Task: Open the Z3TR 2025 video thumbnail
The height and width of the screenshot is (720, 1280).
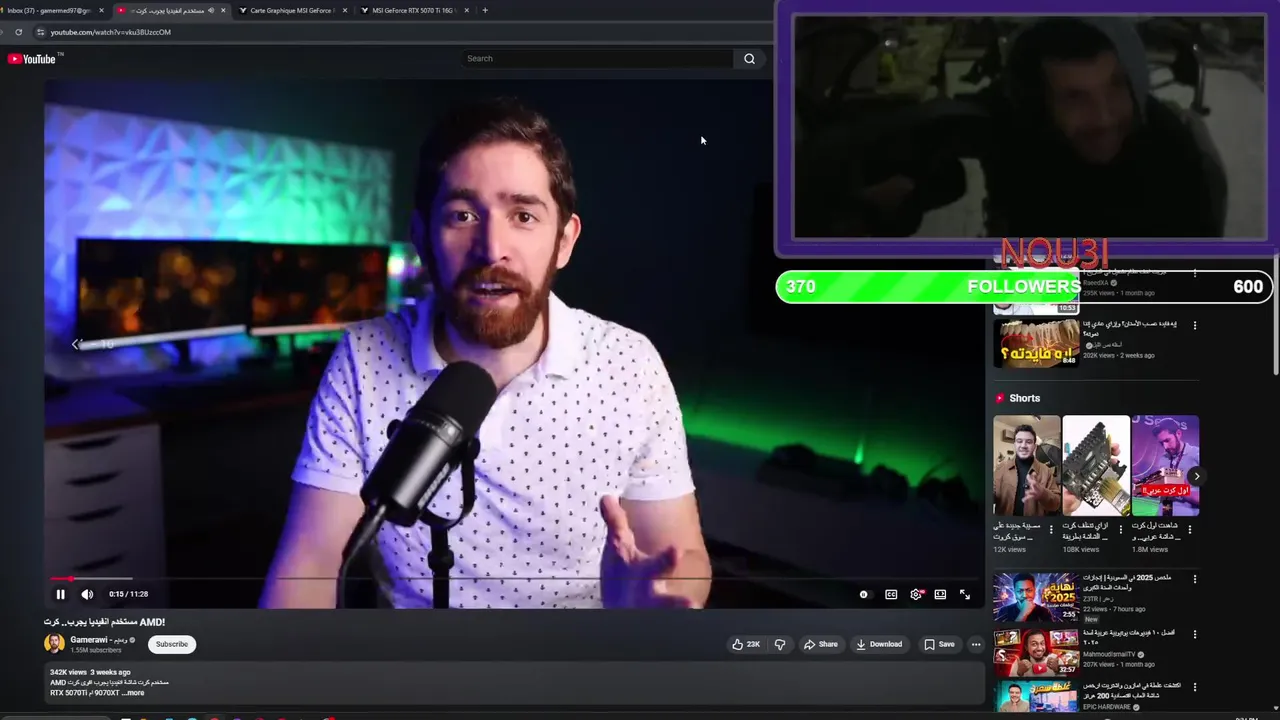Action: (x=1036, y=597)
